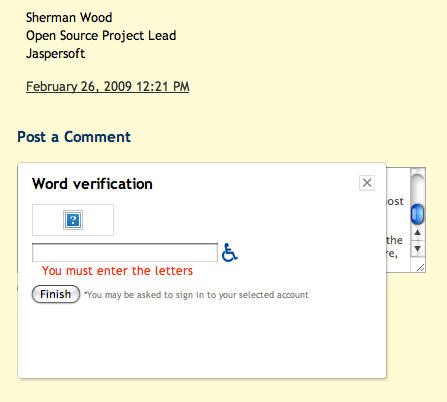Click the Jaspersoft company name text

pyautogui.click(x=55, y=54)
